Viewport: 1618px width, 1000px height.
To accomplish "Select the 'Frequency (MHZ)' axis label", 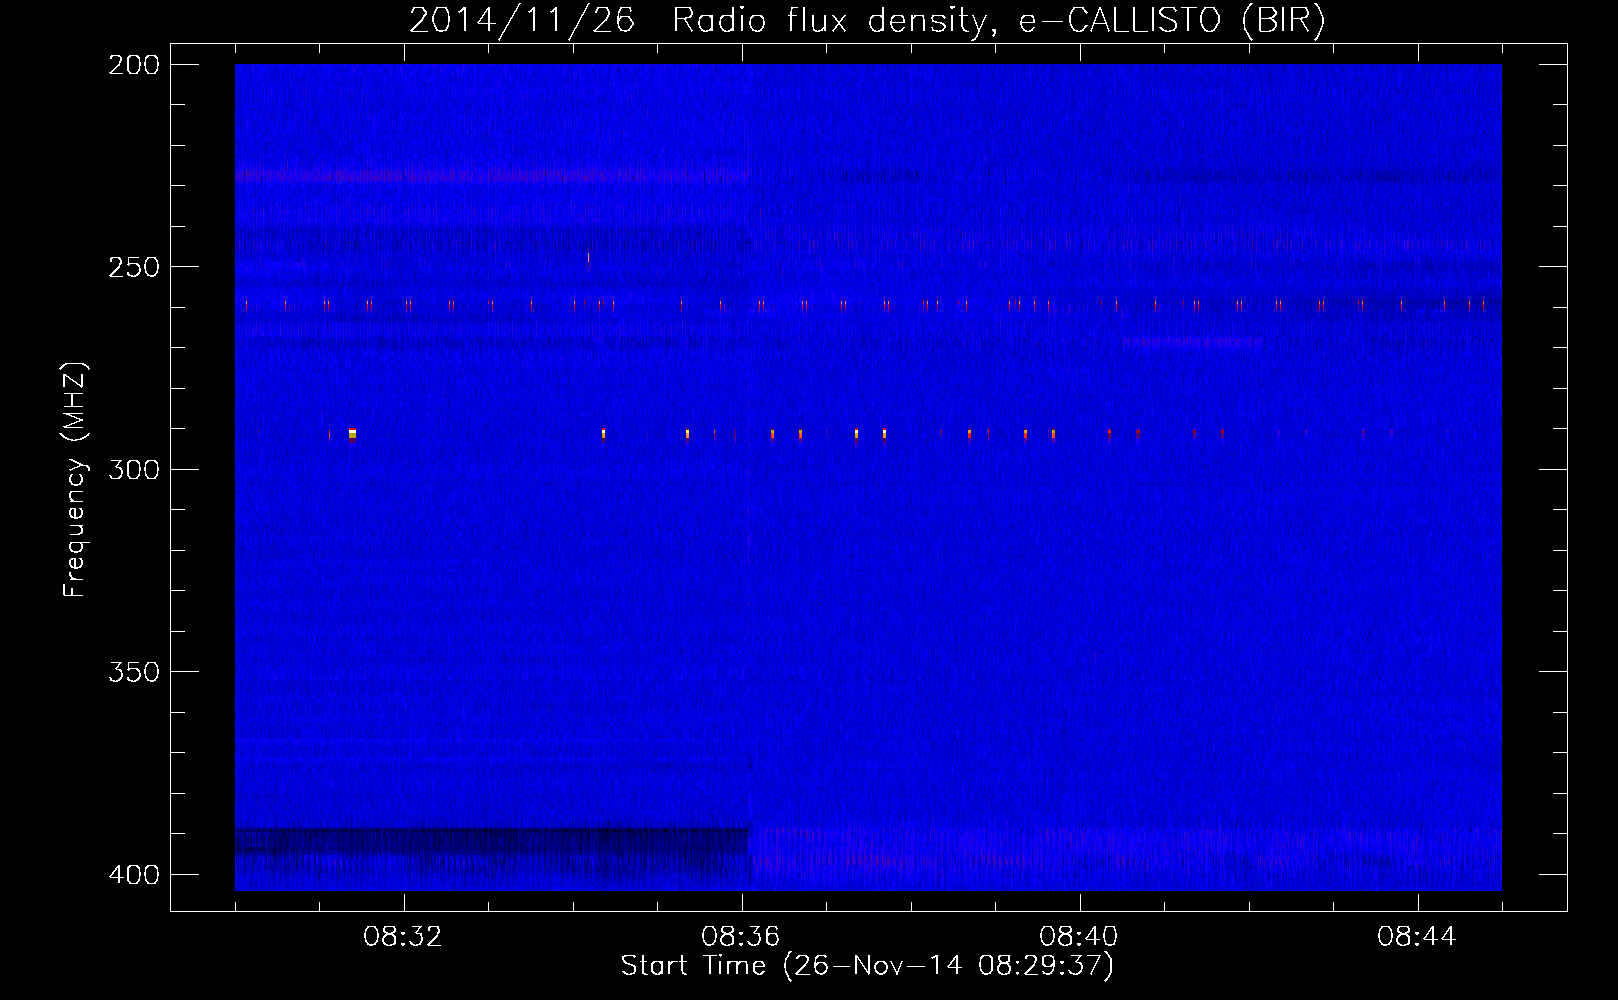I will (x=75, y=480).
